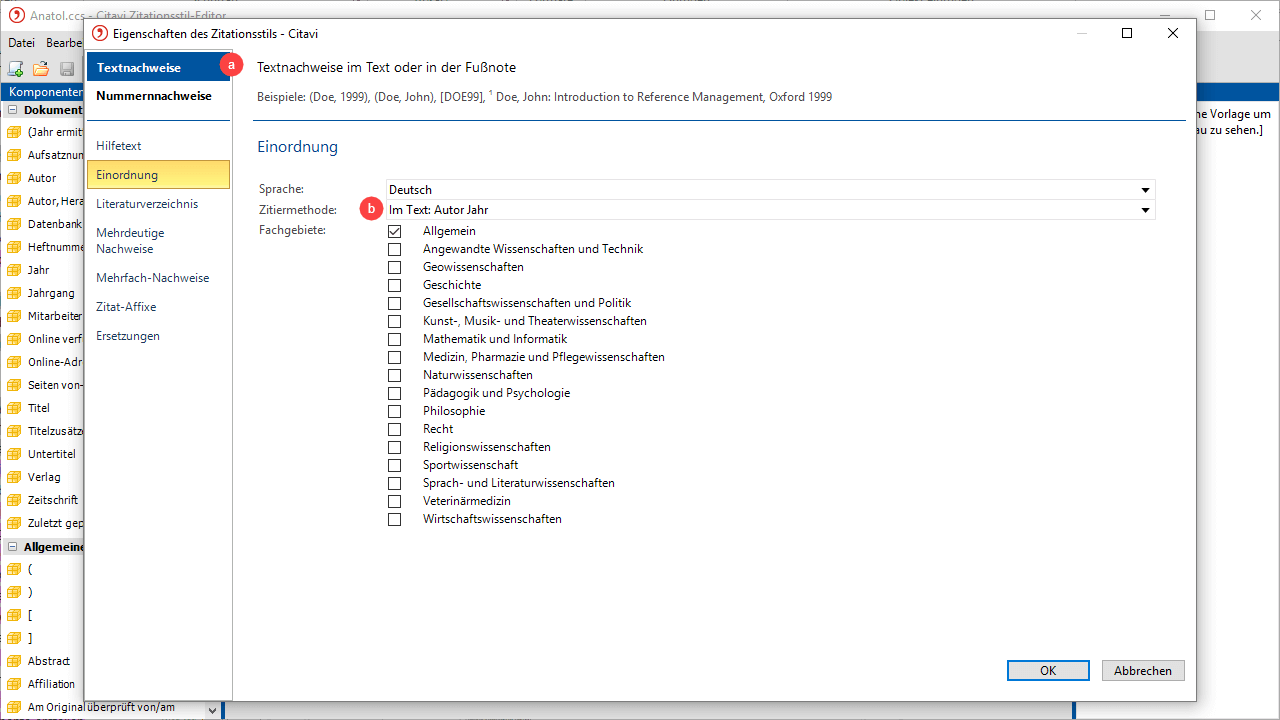The image size is (1280, 720).
Task: Collapse the Dokument component group
Action: tap(13, 110)
